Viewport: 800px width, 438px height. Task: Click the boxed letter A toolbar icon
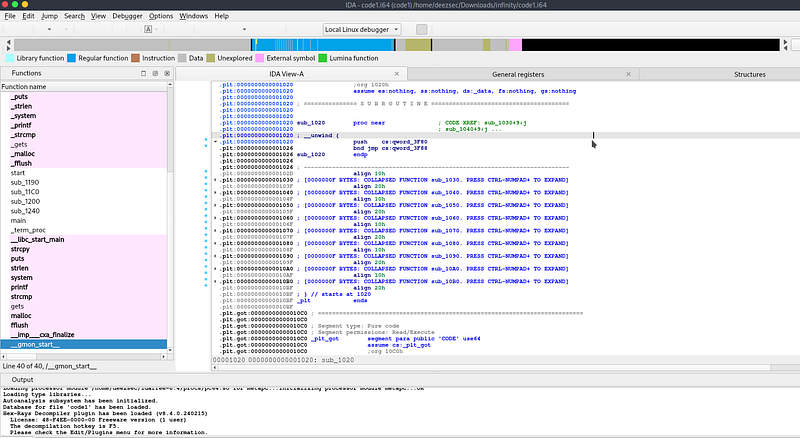(x=148, y=29)
